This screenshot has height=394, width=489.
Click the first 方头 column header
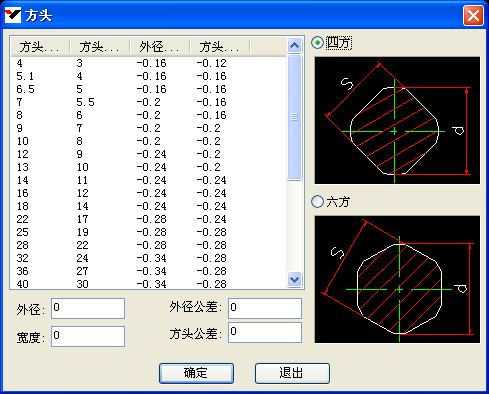pyautogui.click(x=40, y=47)
